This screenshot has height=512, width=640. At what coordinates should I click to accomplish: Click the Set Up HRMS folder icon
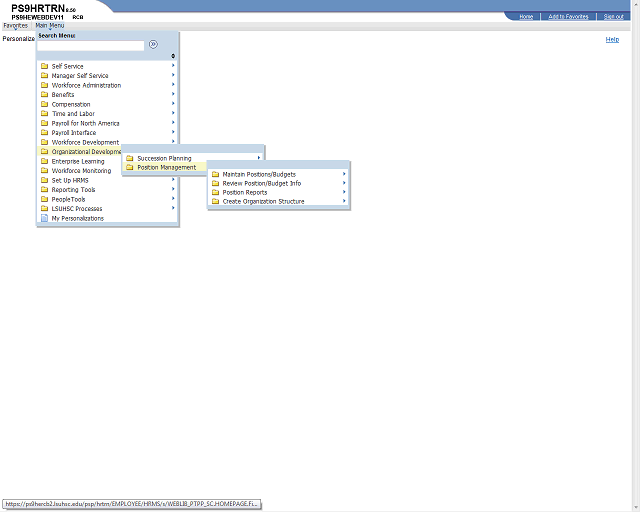pos(44,180)
